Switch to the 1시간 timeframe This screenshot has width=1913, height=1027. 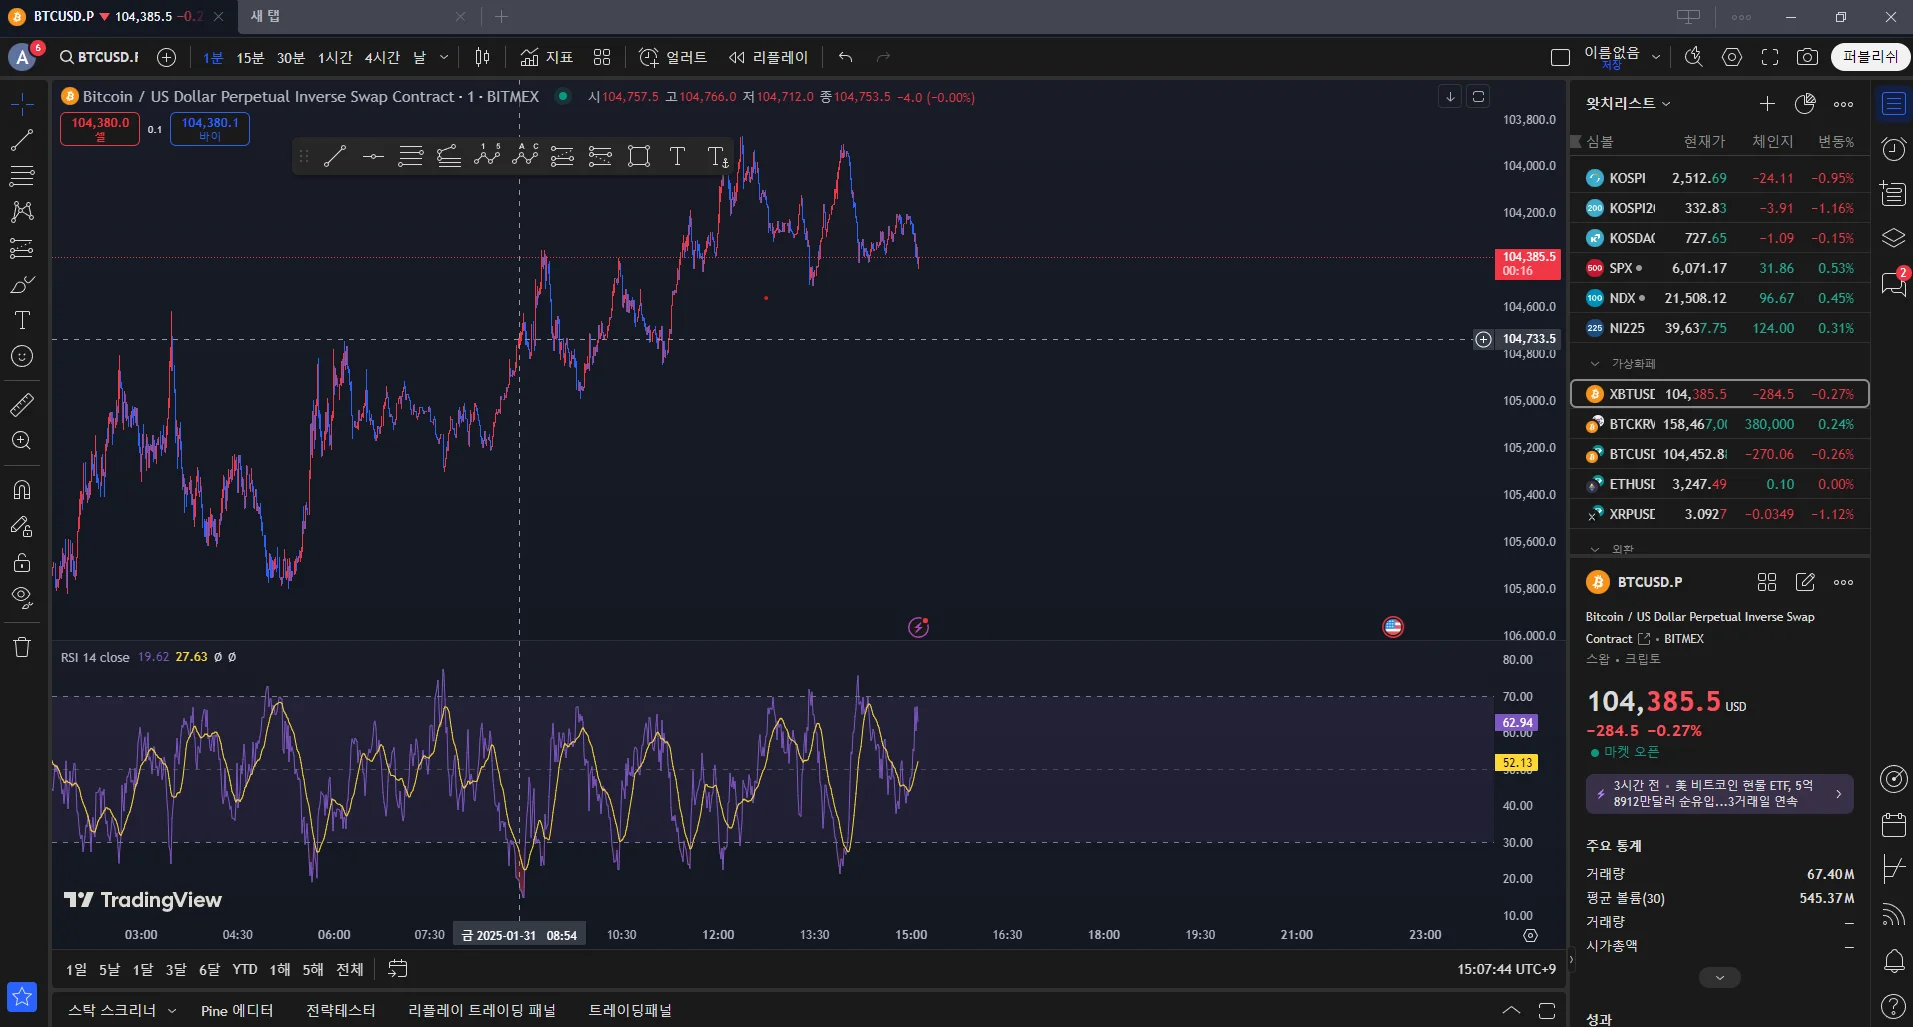335,58
